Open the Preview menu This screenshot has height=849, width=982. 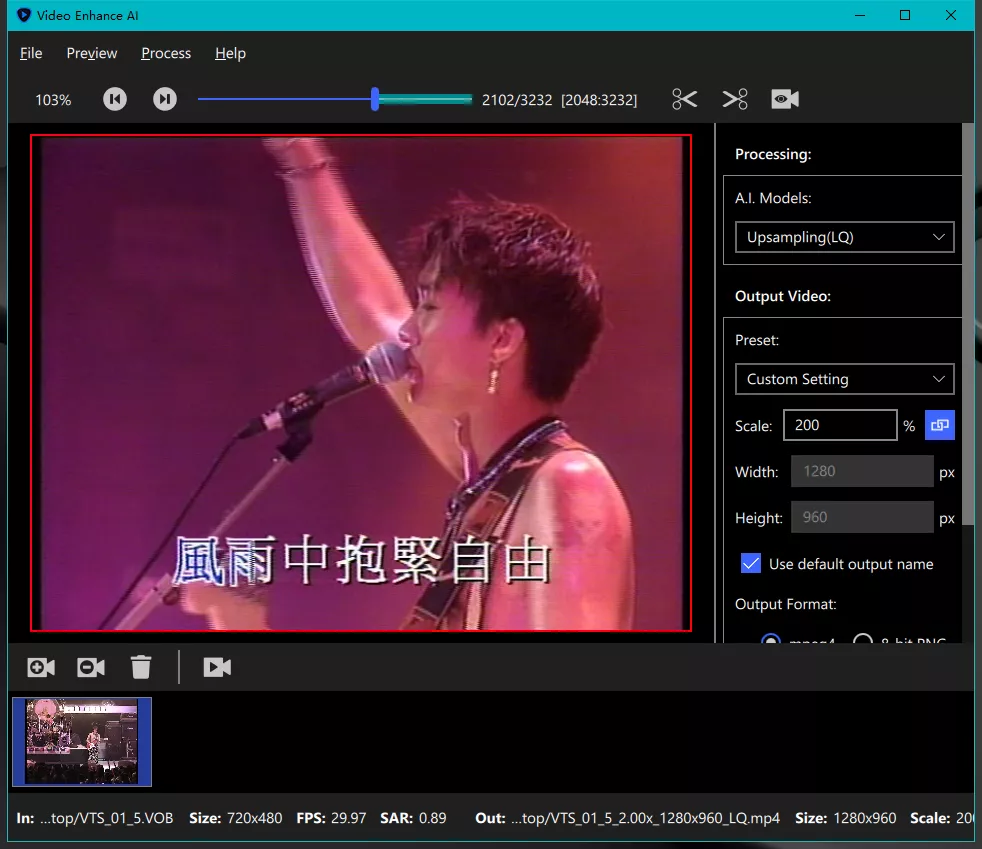(91, 53)
